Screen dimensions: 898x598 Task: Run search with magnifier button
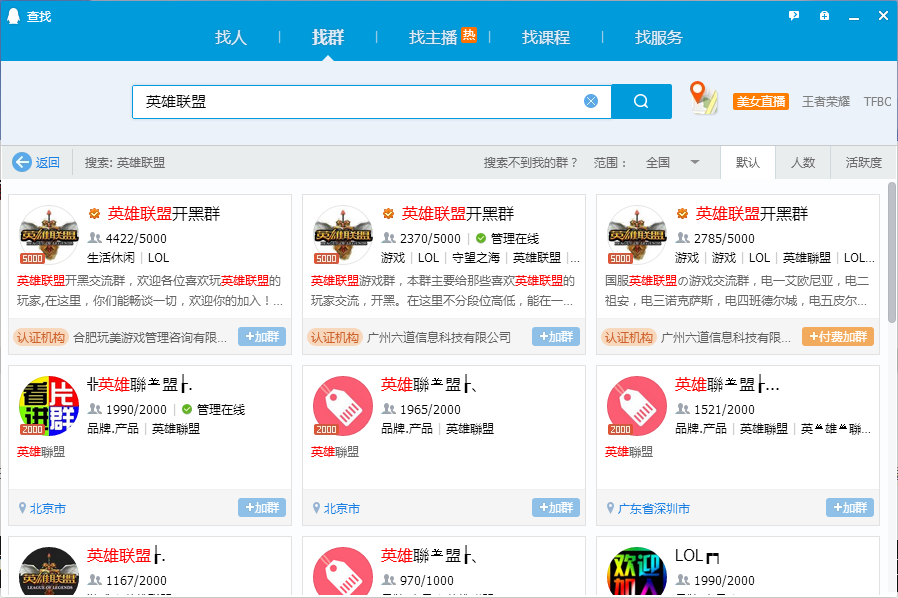641,101
